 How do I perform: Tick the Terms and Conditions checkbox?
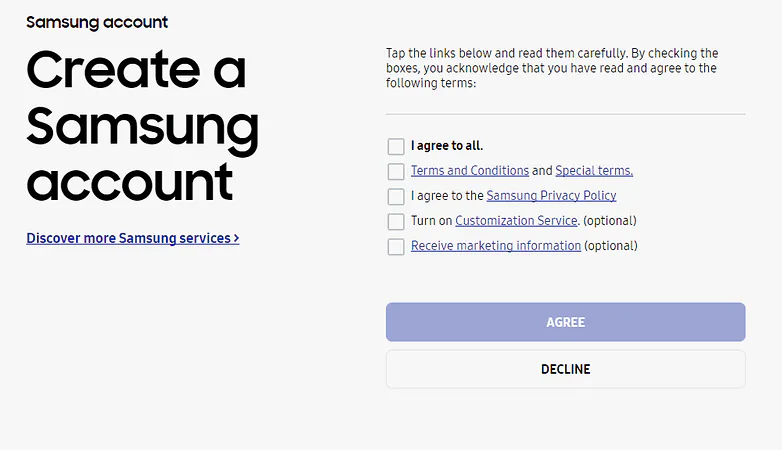[396, 172]
